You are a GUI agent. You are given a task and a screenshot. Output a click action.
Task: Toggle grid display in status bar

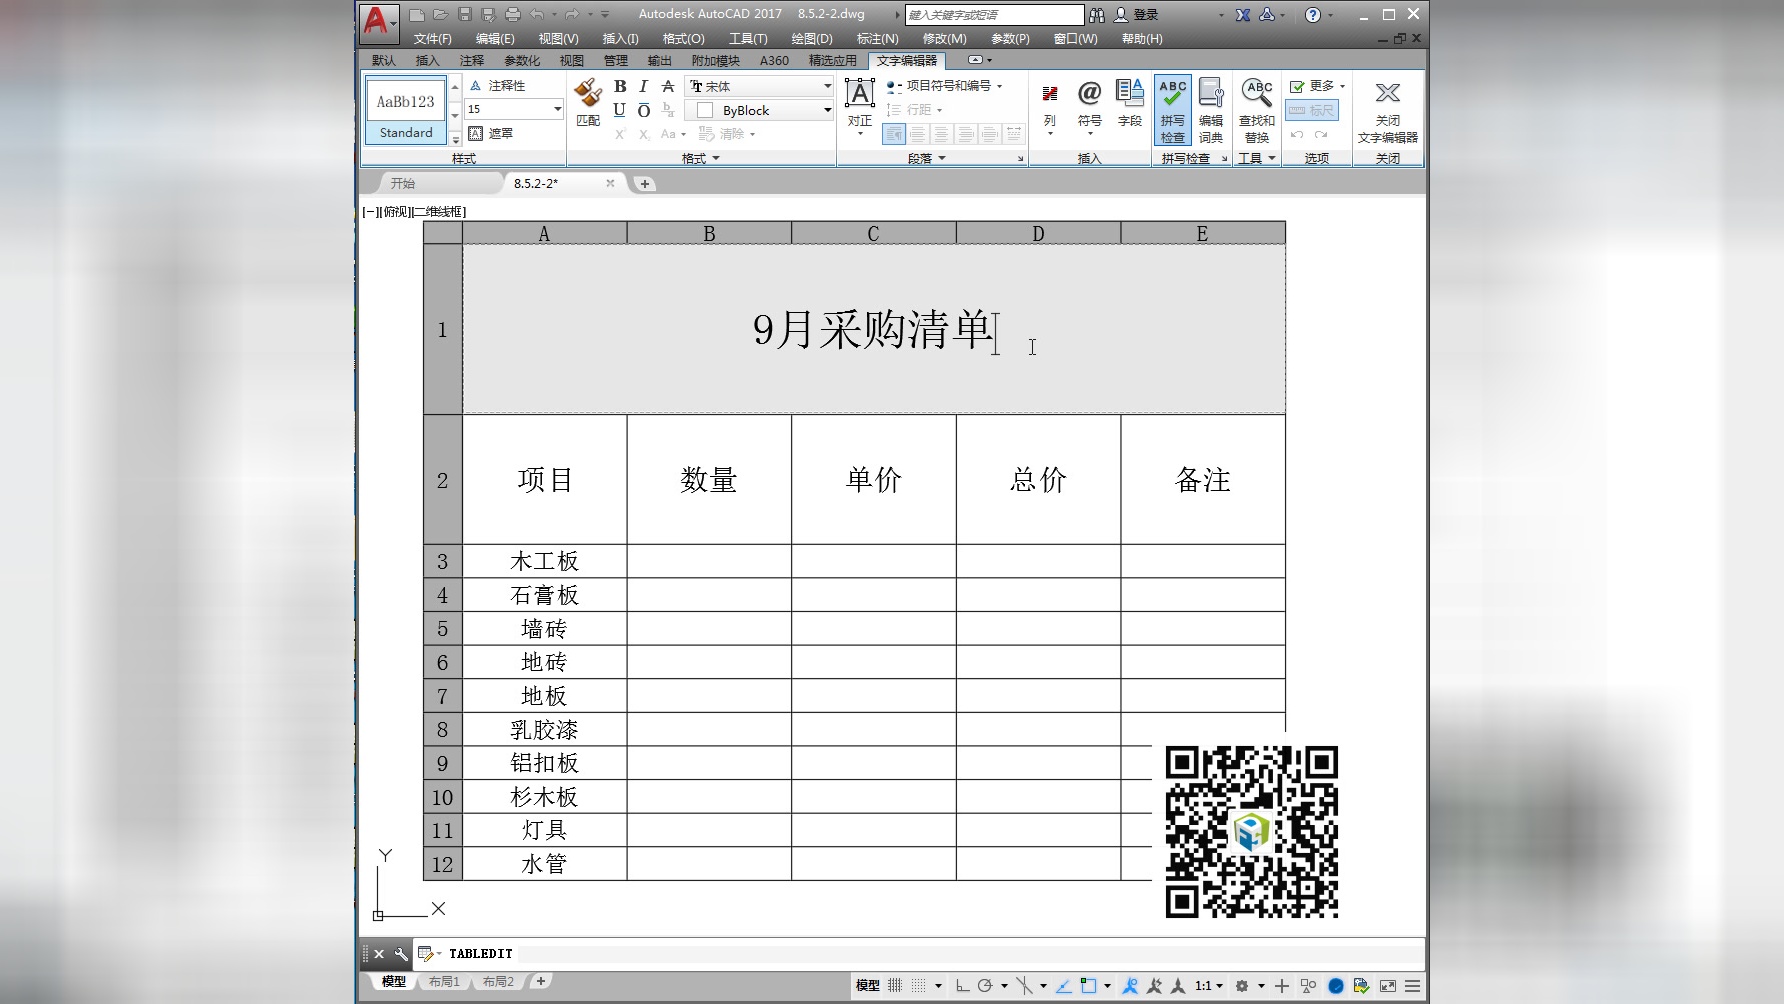coord(895,986)
